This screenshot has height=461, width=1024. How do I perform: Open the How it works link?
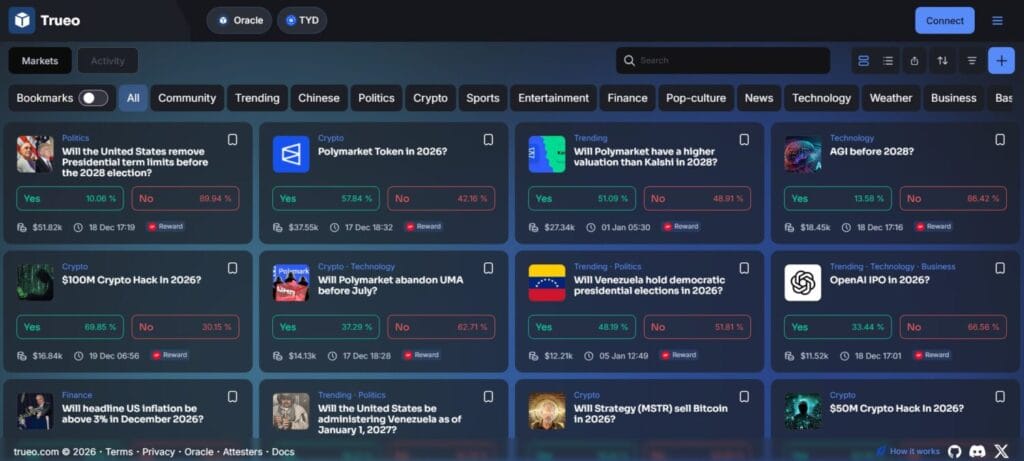[x=908, y=451]
